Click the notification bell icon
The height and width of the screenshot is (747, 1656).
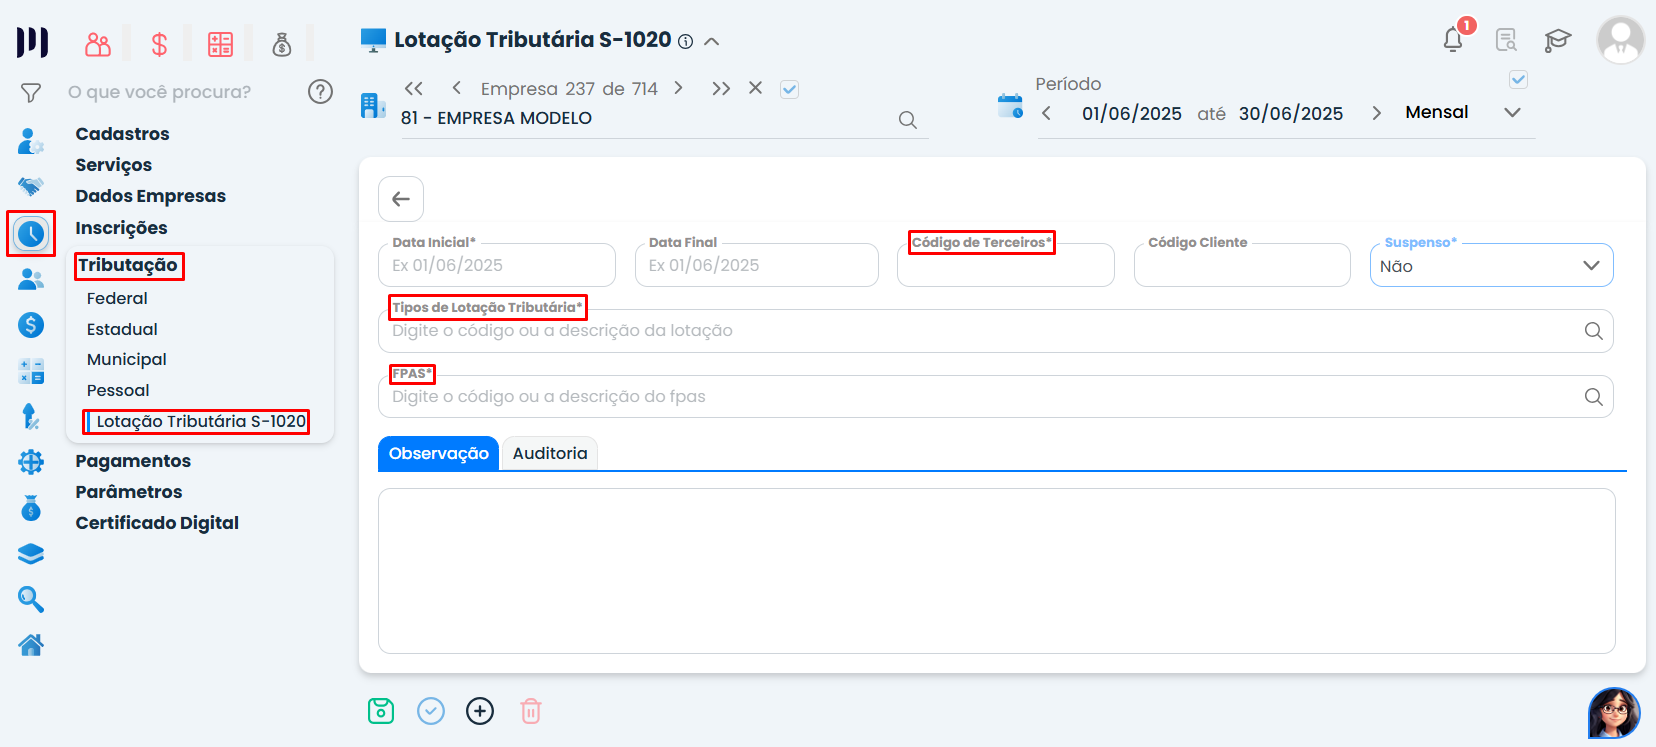coord(1453,40)
